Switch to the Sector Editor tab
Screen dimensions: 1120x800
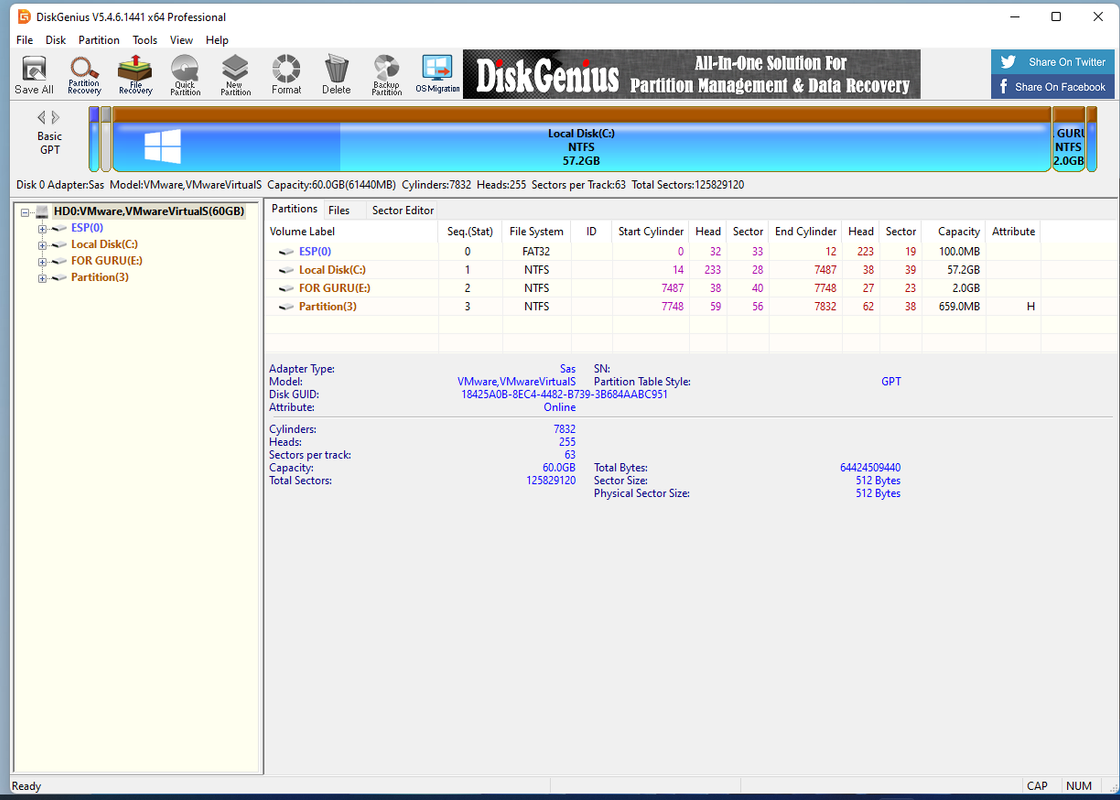403,210
